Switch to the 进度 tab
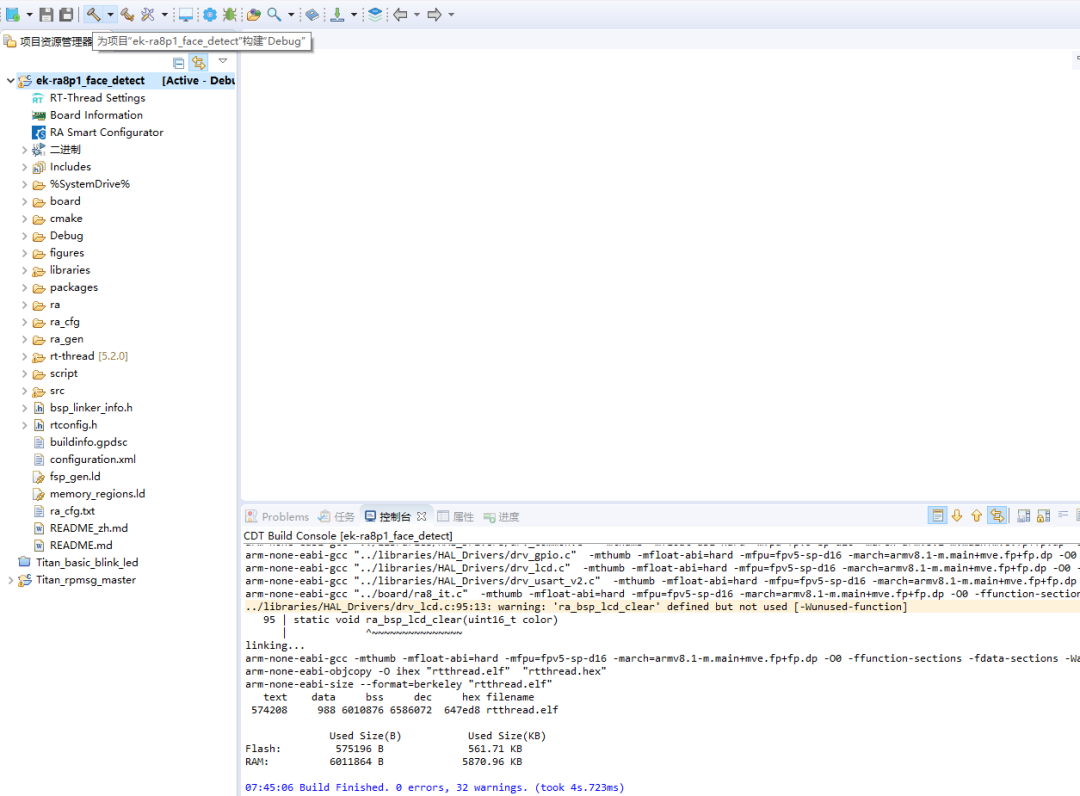This screenshot has height=796, width=1080. (501, 516)
